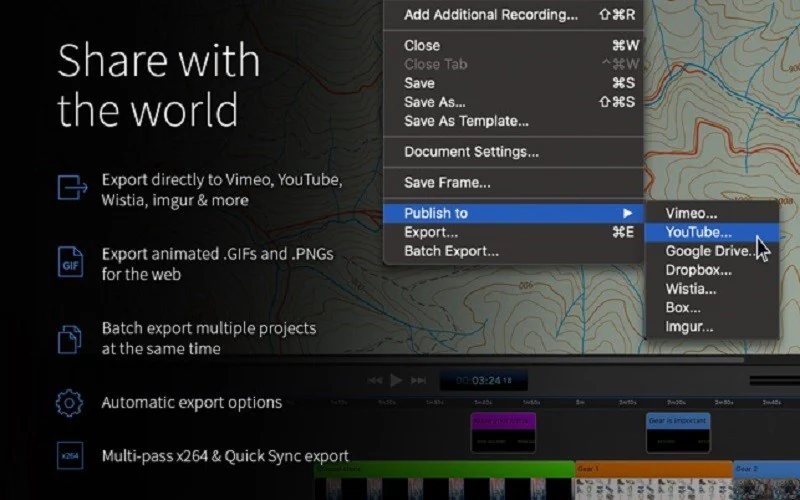This screenshot has height=500, width=800.
Task: Choose Google Drive… publish option
Action: click(712, 251)
